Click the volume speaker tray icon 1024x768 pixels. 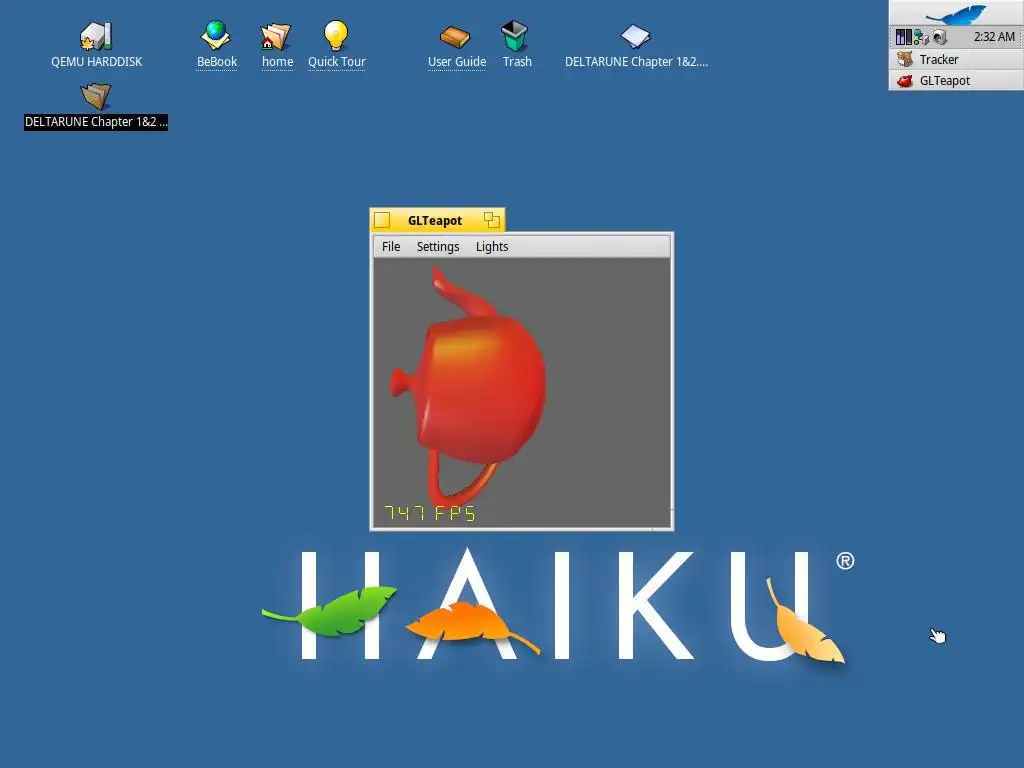click(940, 37)
